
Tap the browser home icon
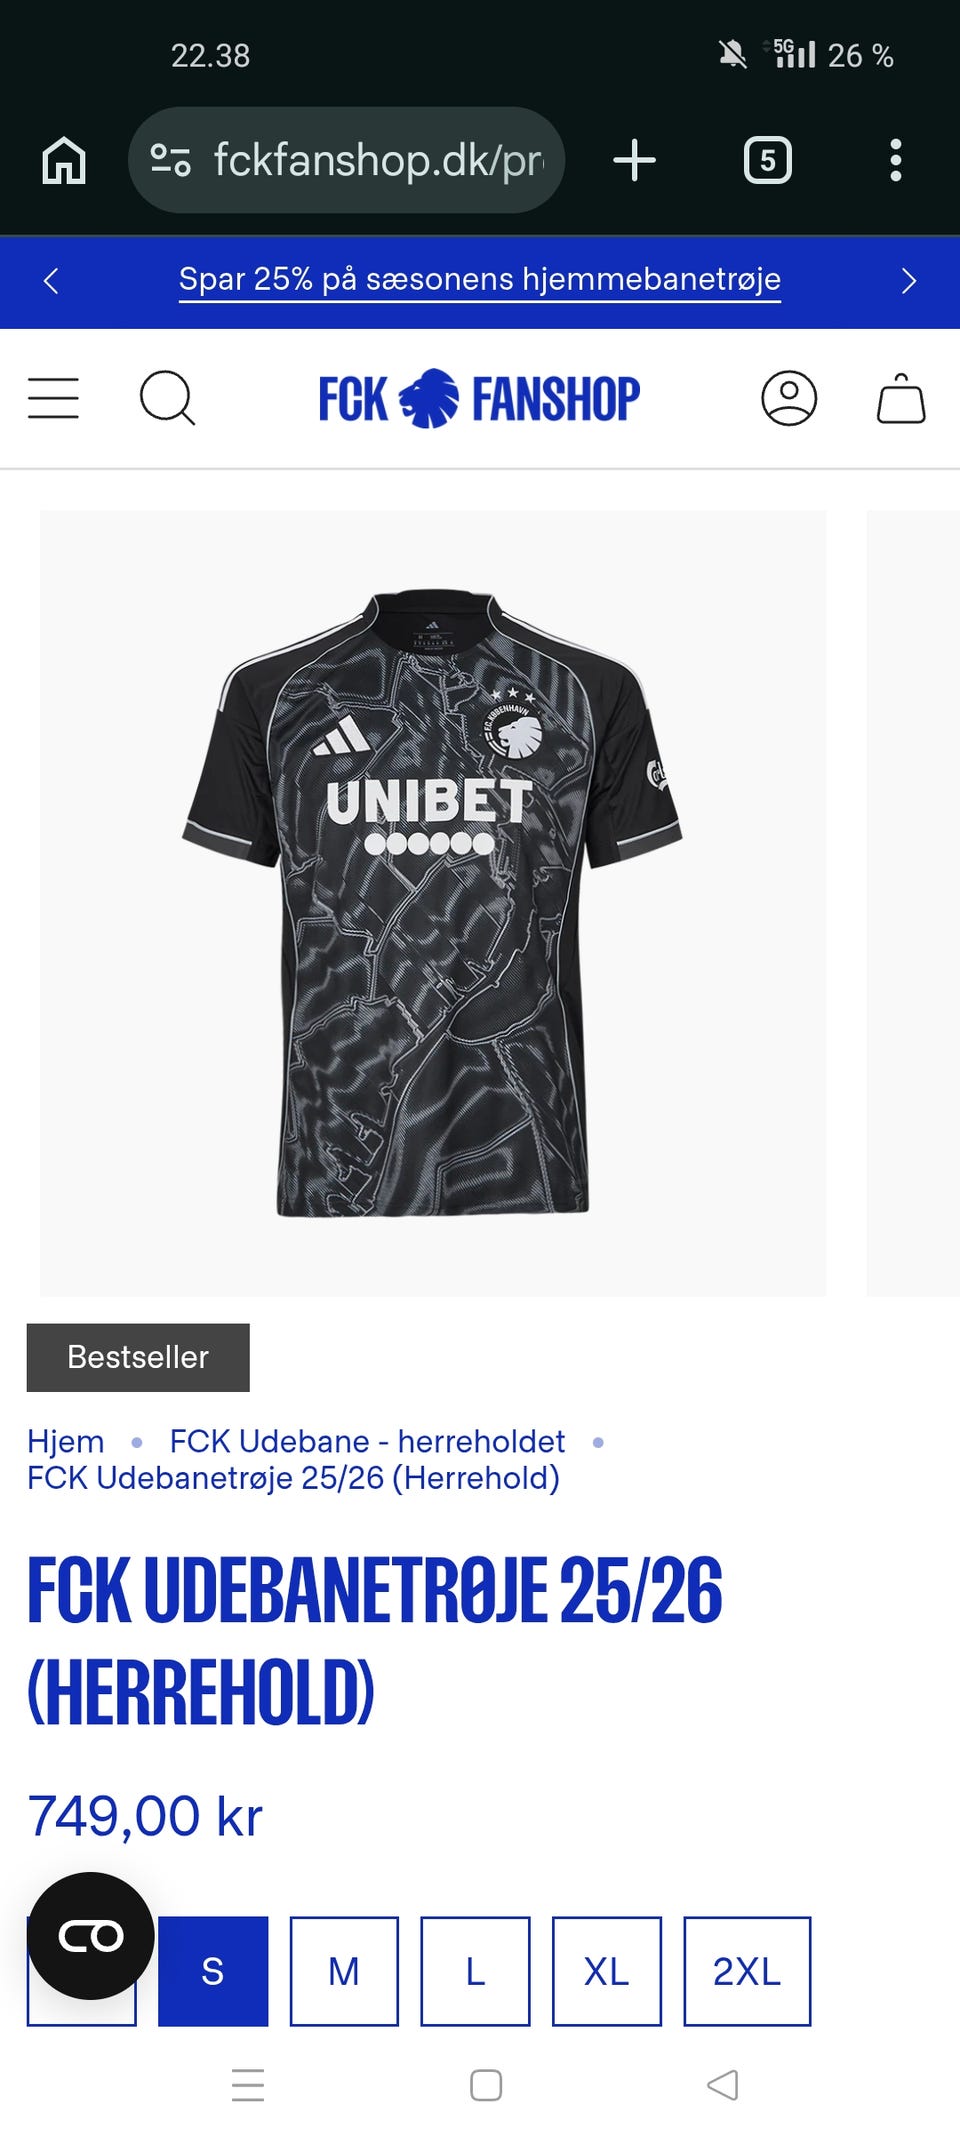pyautogui.click(x=64, y=160)
